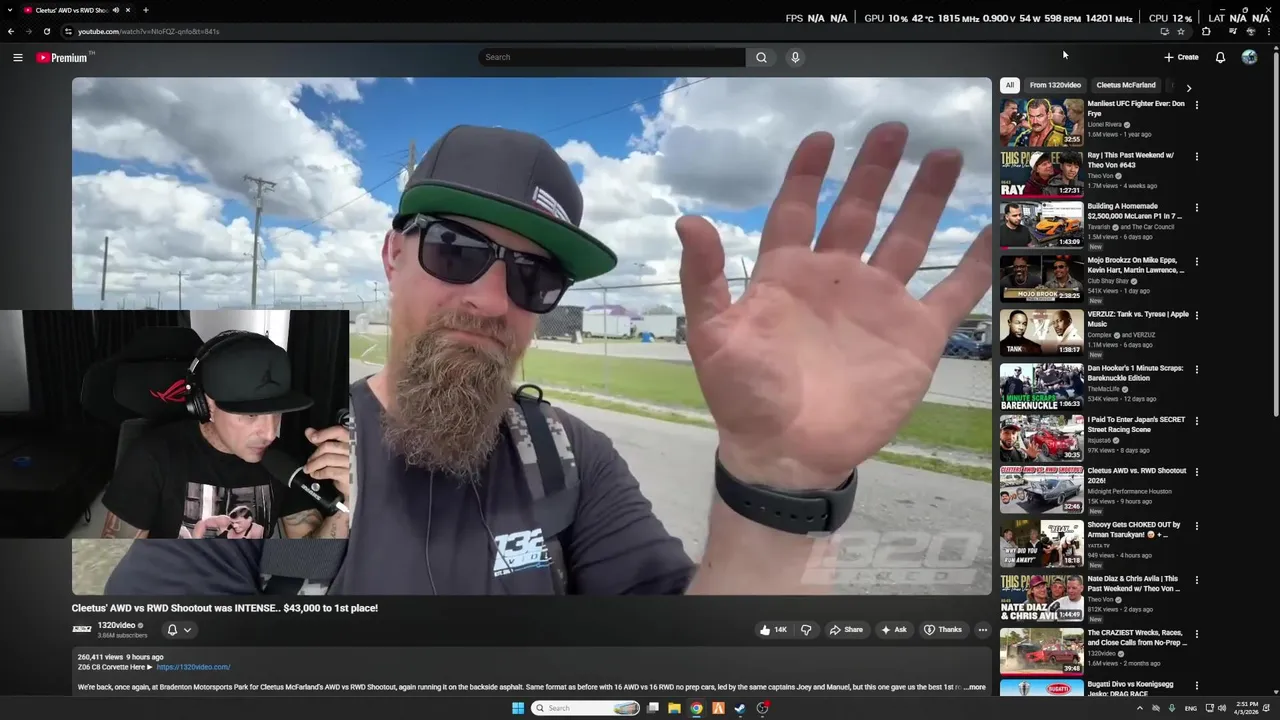Viewport: 1280px width, 720px height.
Task: View site information icon
Action: (69, 31)
